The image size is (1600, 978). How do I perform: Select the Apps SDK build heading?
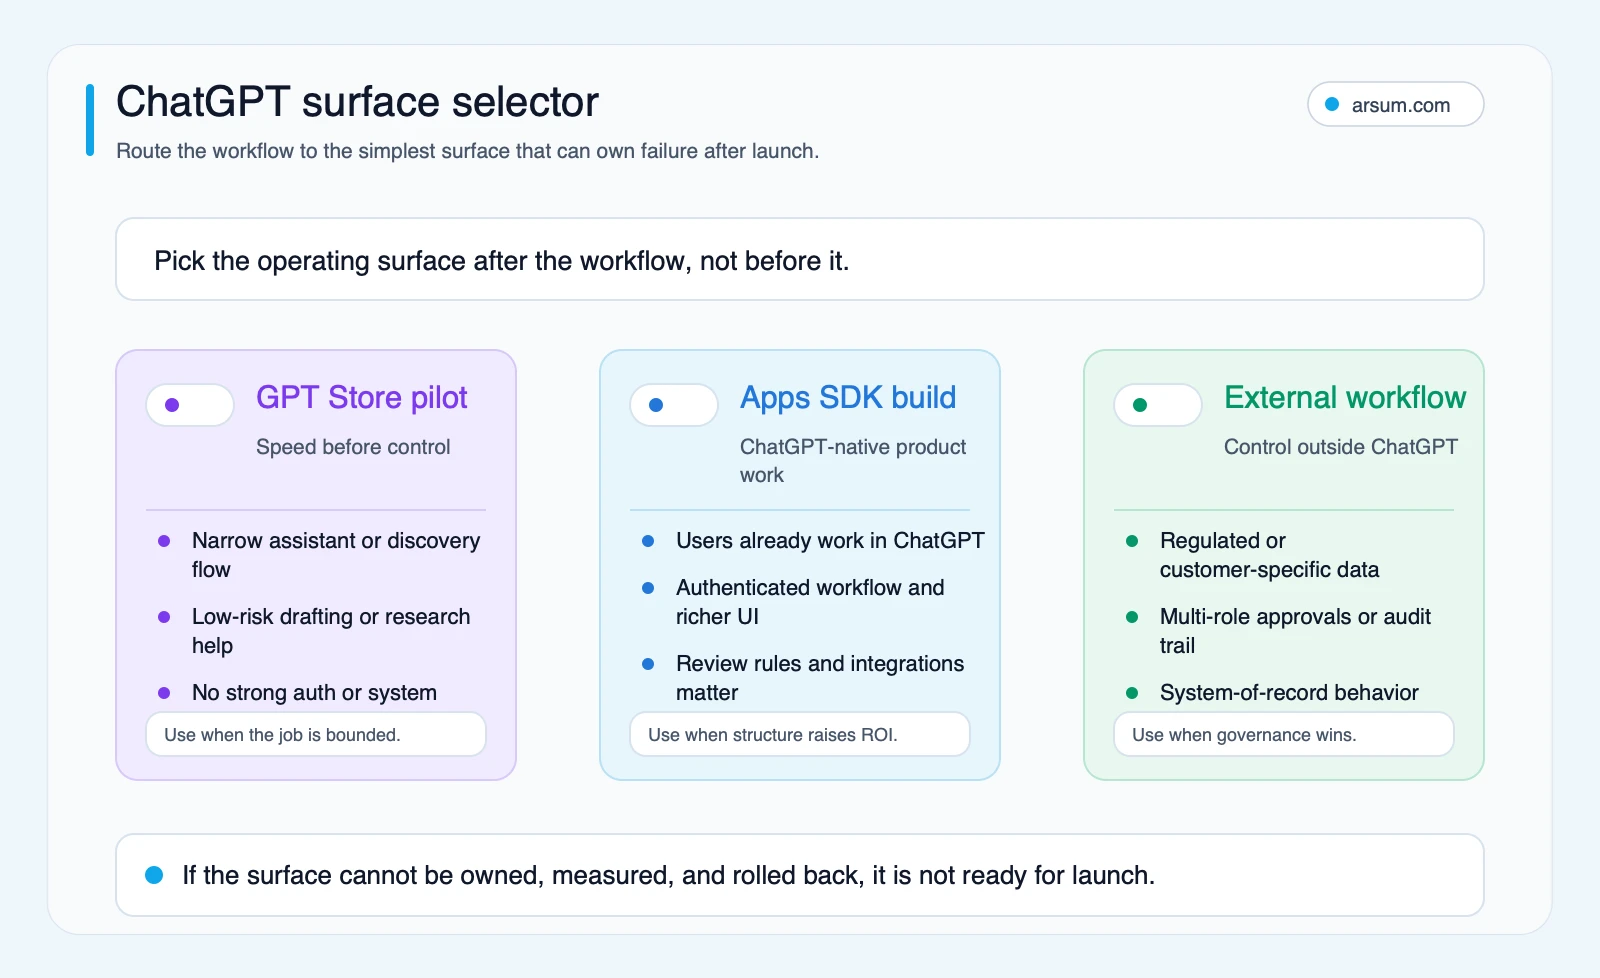click(x=848, y=397)
